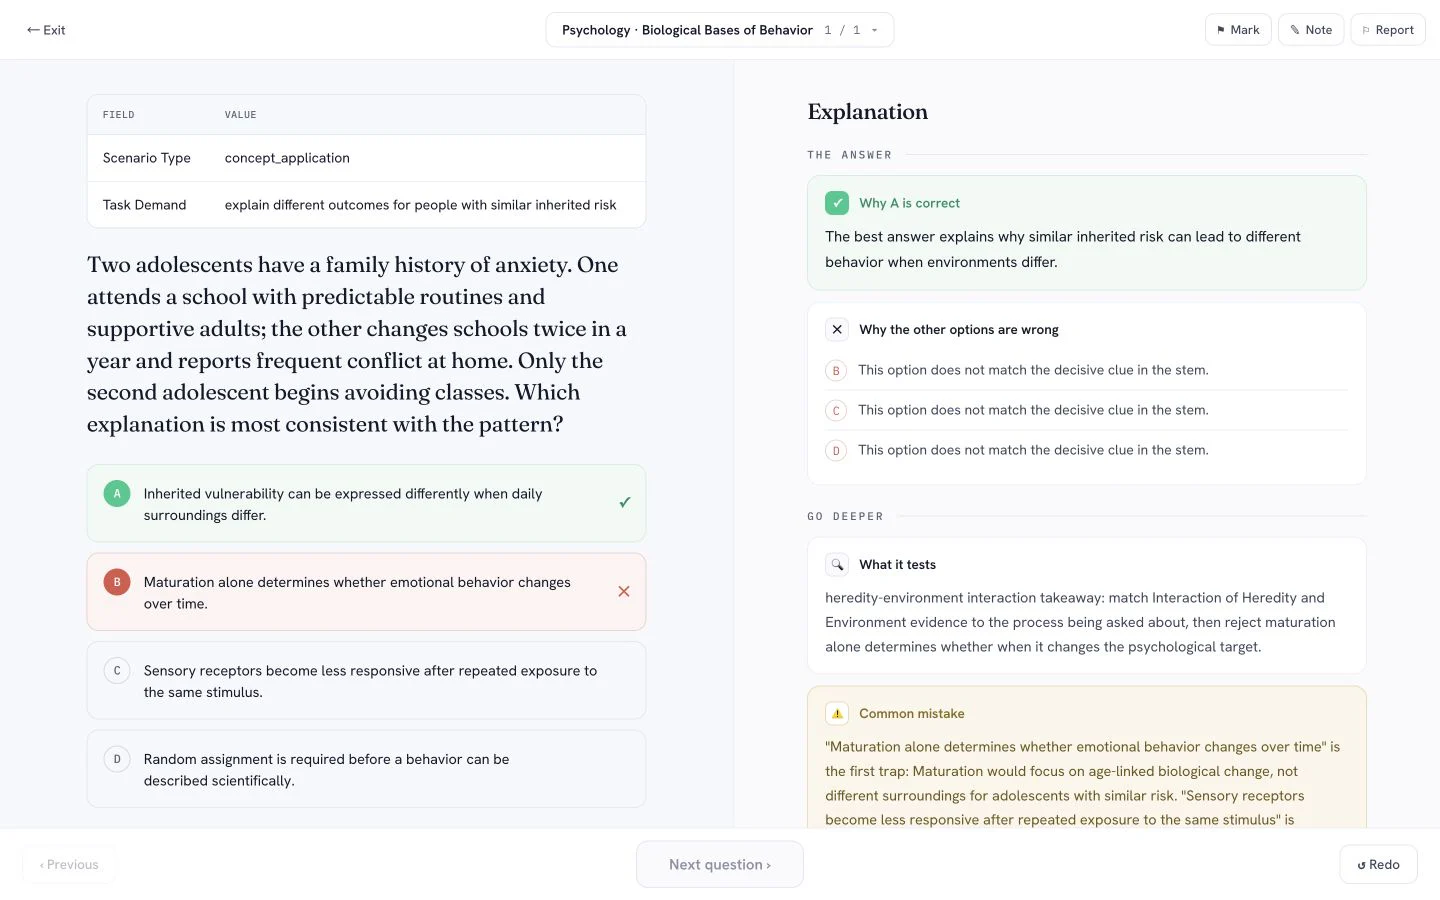Click the 'Why A is correct' header
Viewport: 1440px width, 900px height.
(x=909, y=203)
